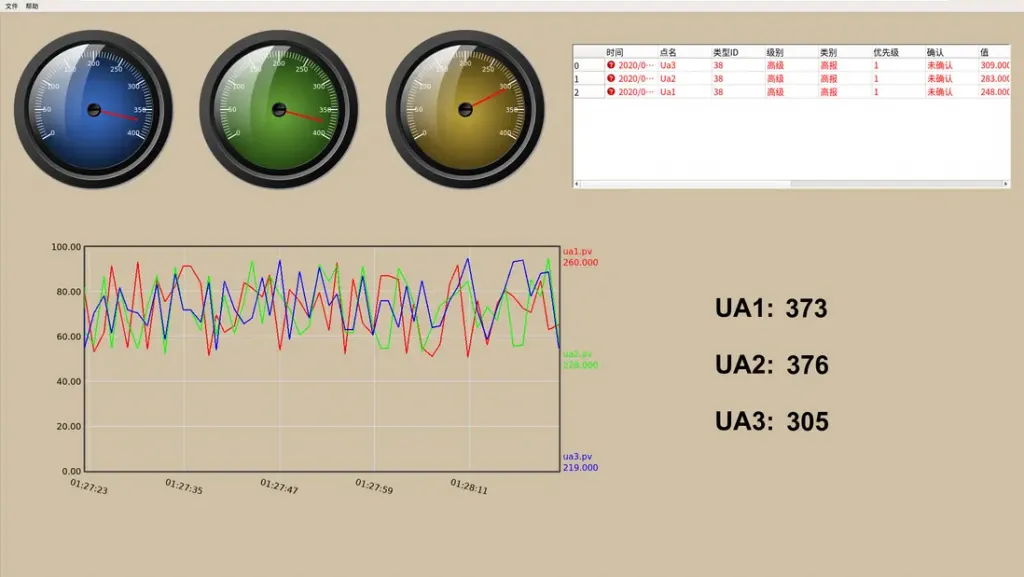Click the red legend value 260.000
This screenshot has width=1024, height=577.
tap(581, 262)
